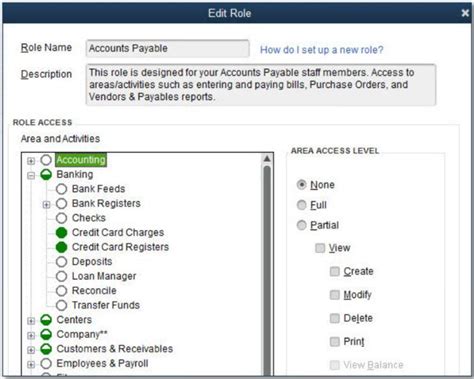
Task: Click the Centers half-filled access icon
Action: [46, 320]
